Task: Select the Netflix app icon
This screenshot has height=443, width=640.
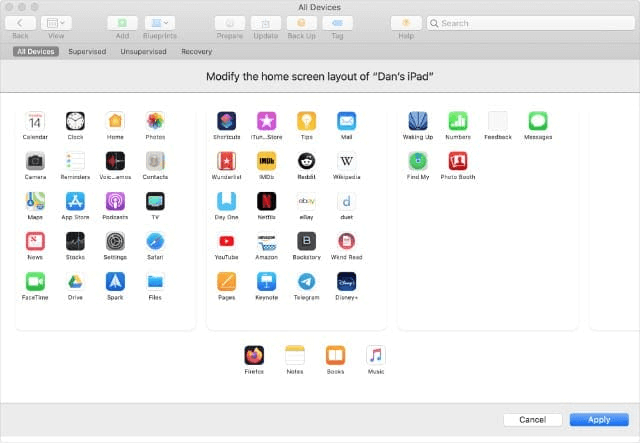Action: (x=266, y=200)
